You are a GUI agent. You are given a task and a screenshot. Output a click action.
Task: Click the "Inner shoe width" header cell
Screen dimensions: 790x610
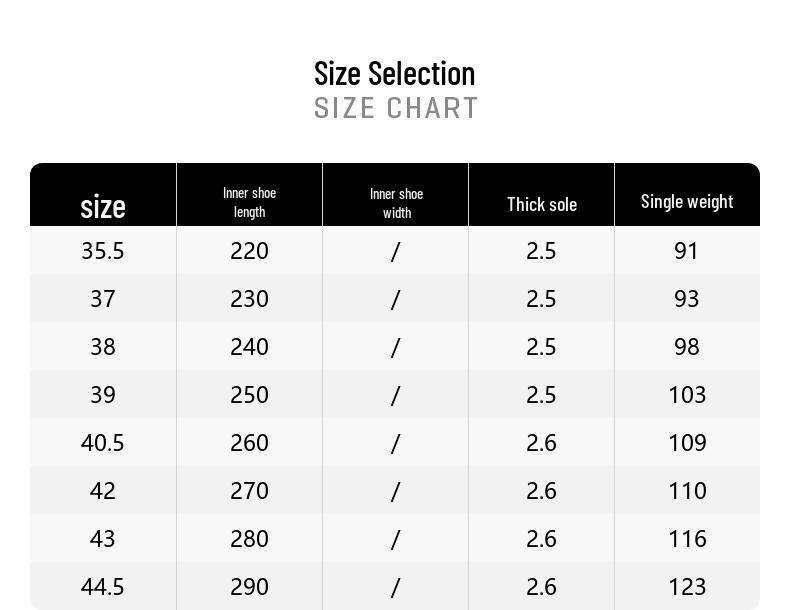click(396, 203)
